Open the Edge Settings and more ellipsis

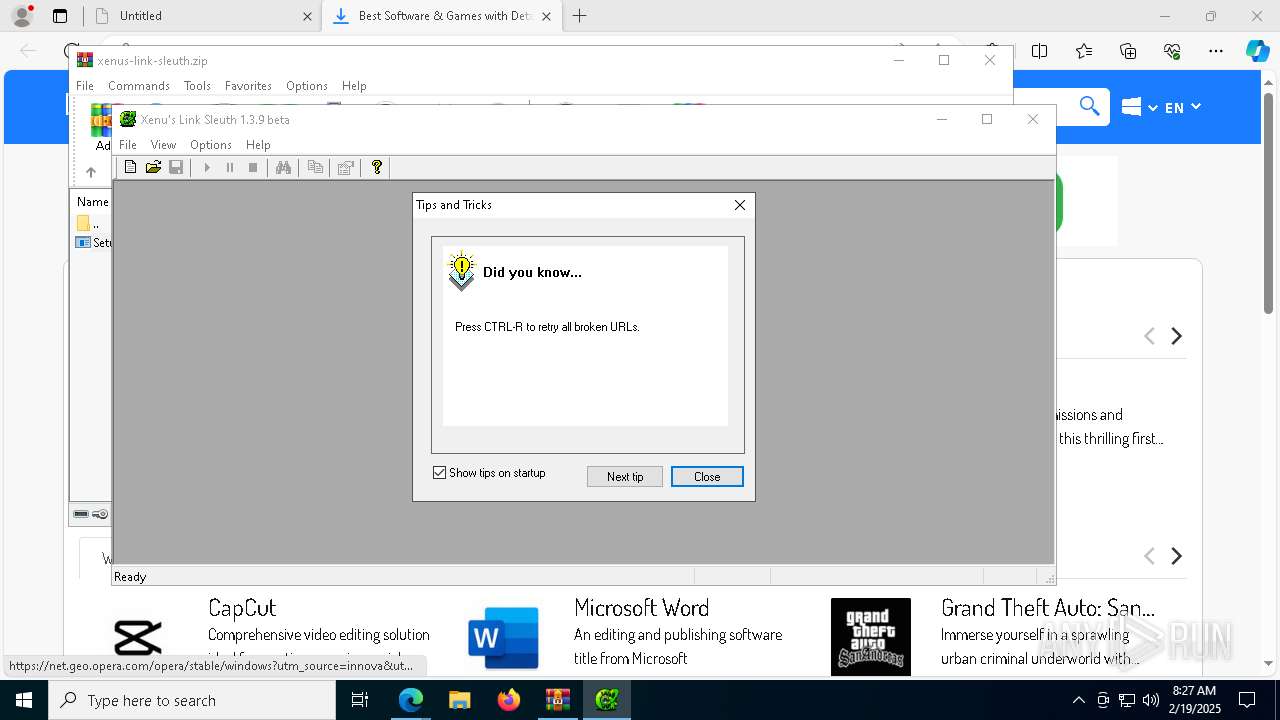point(1216,51)
